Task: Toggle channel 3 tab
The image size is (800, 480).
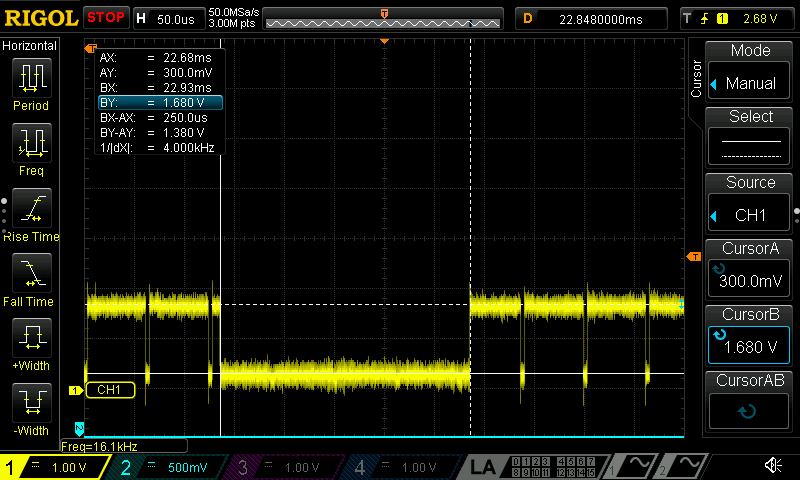Action: 286,467
